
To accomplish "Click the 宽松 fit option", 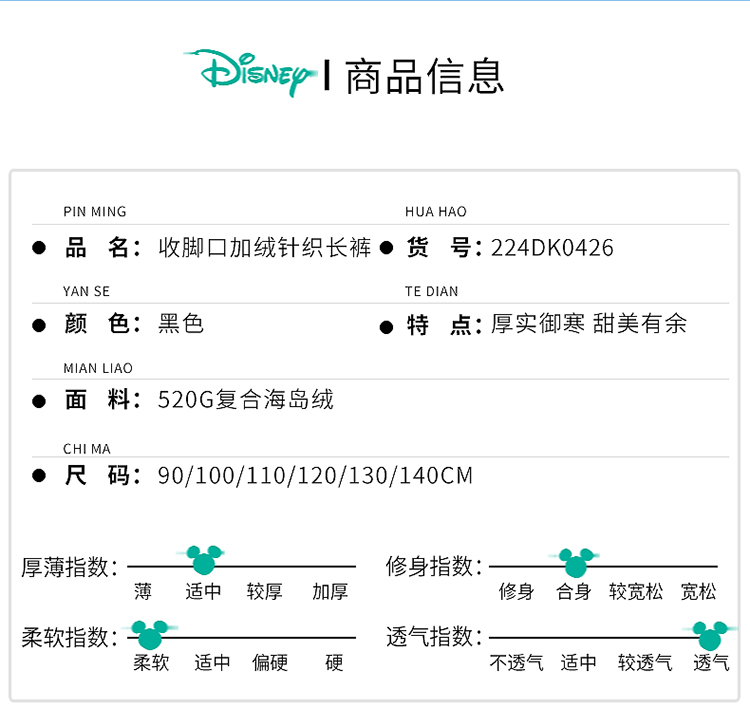I will click(699, 592).
